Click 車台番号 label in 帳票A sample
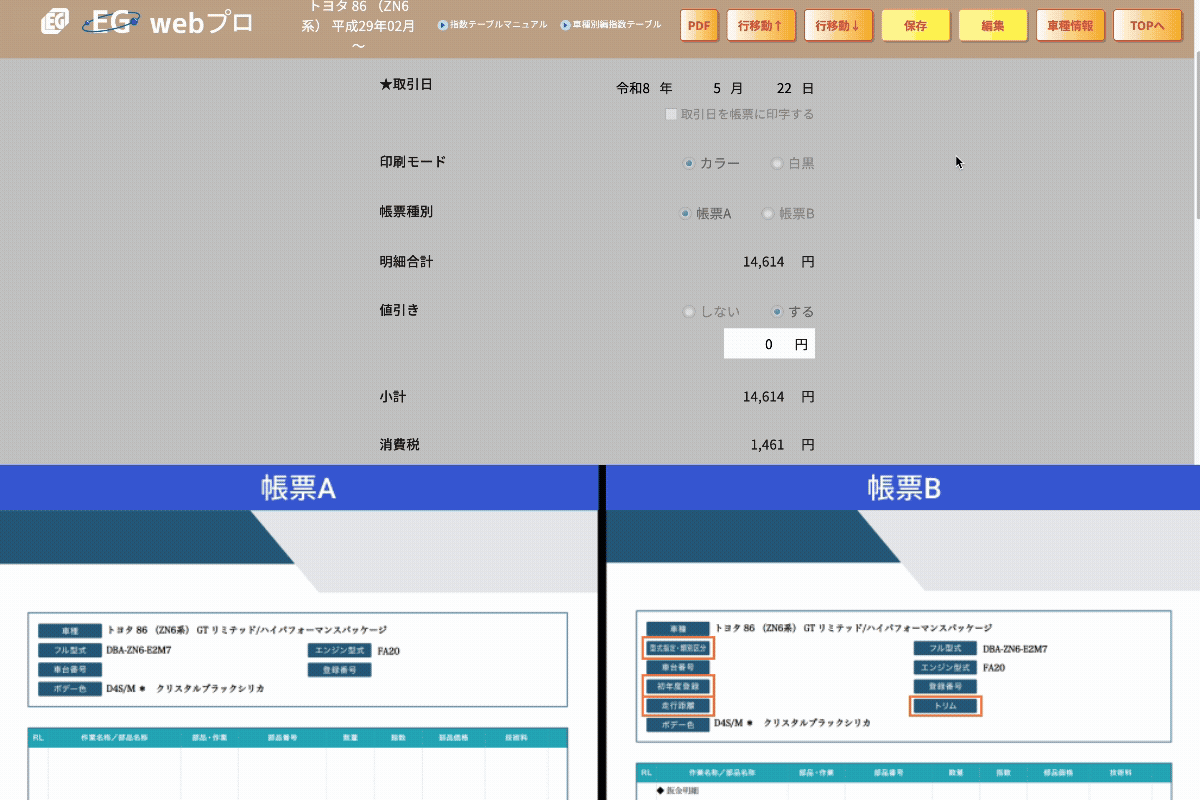 pyautogui.click(x=70, y=670)
